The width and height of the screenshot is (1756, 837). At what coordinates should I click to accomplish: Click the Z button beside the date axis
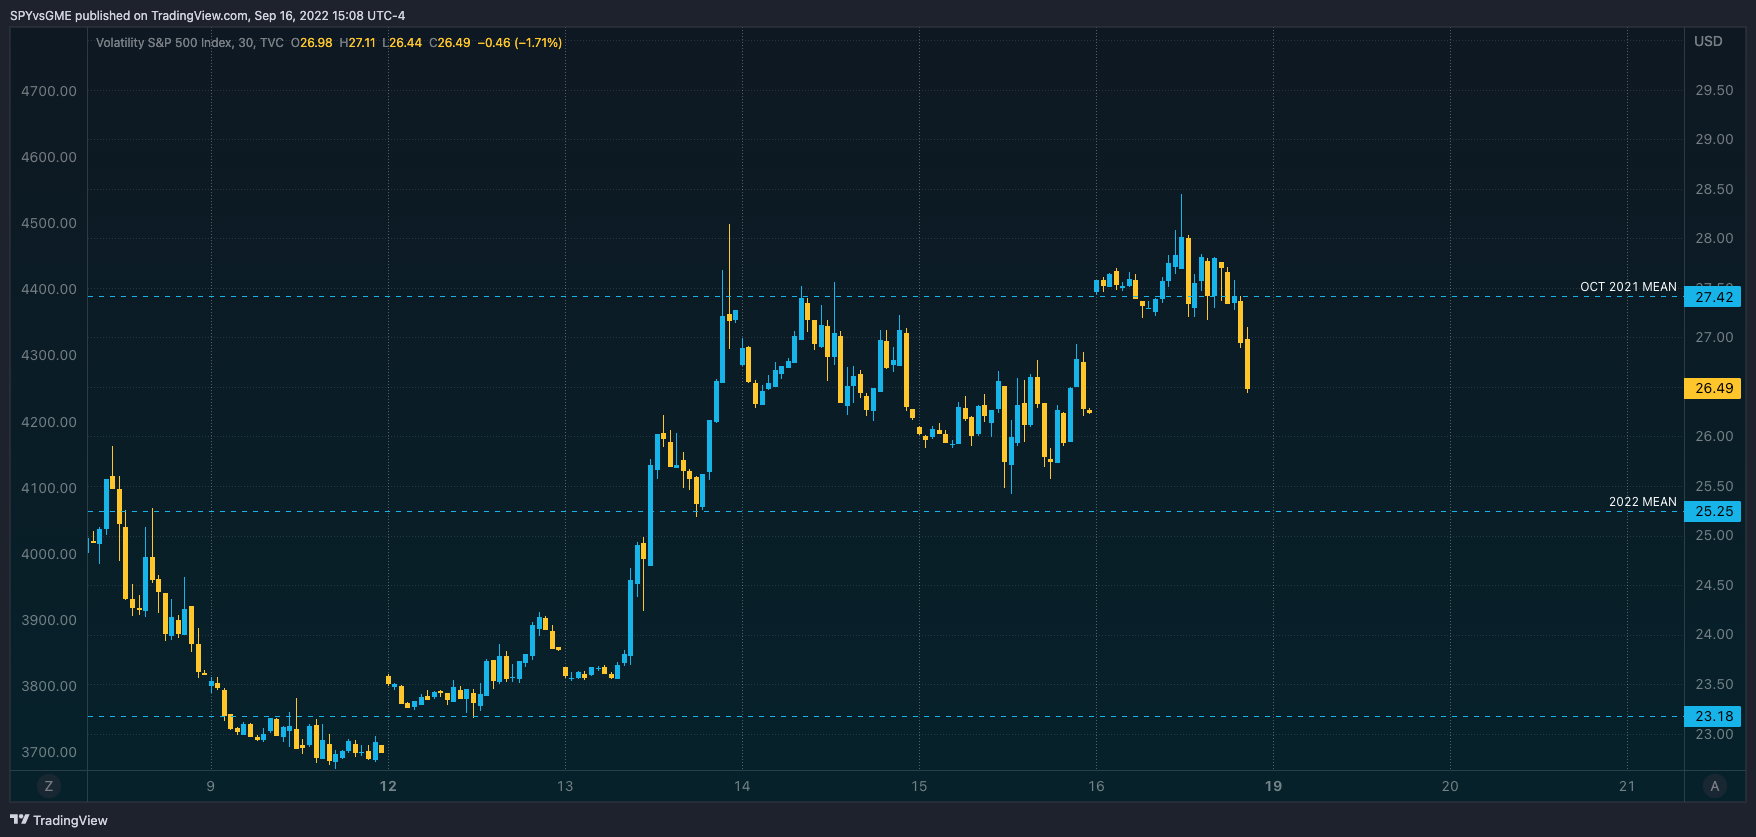[x=49, y=786]
